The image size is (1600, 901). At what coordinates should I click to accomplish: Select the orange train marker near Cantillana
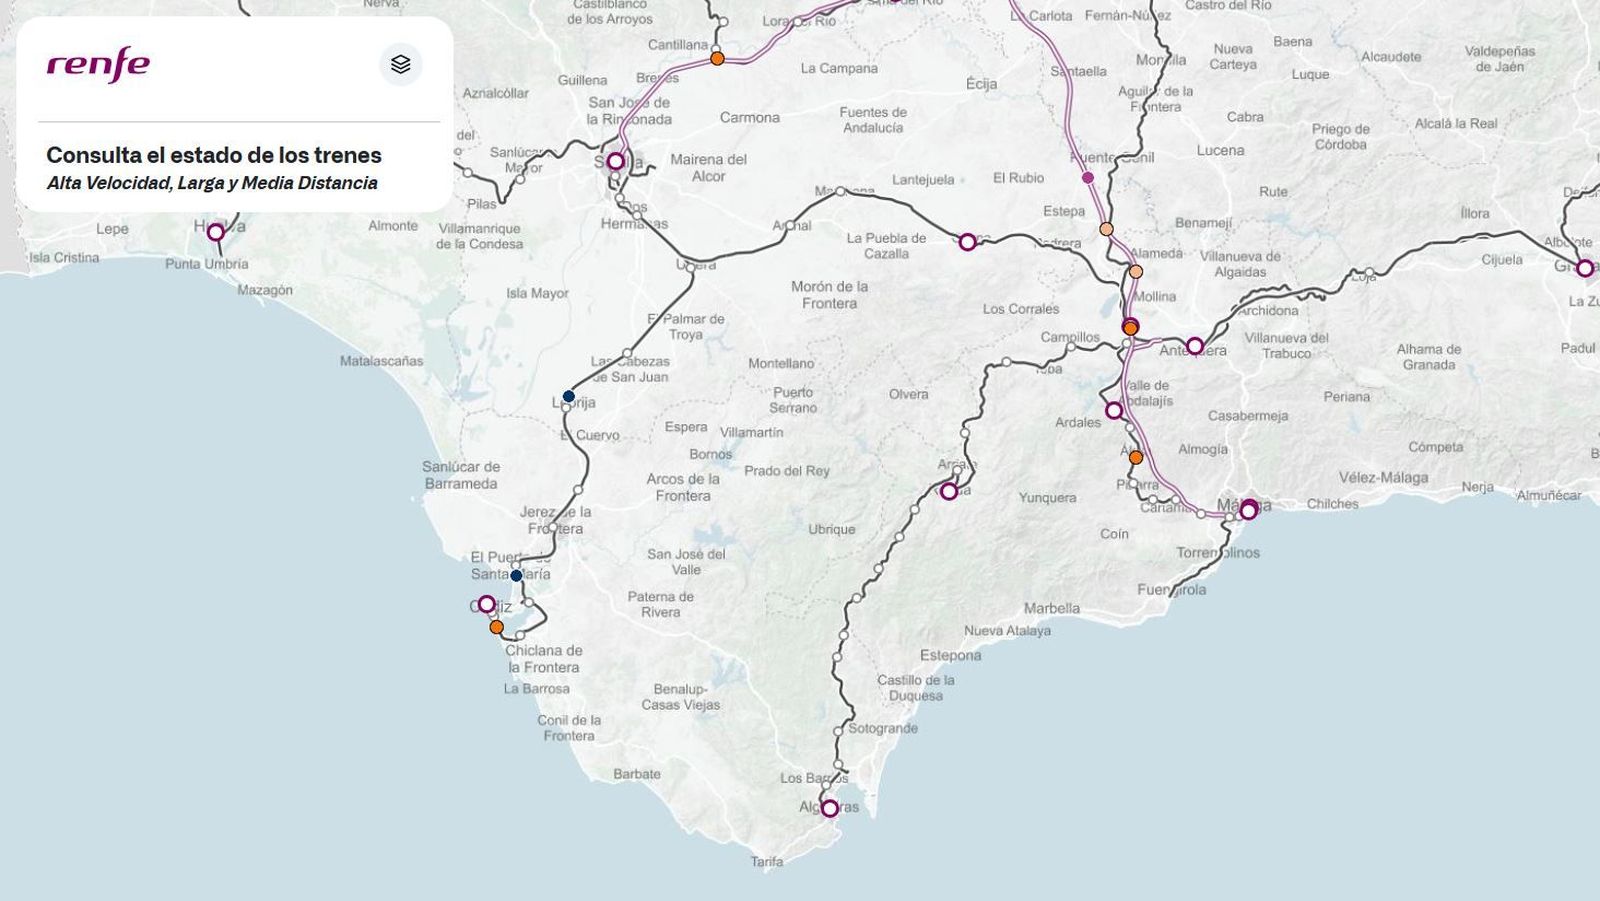(716, 58)
